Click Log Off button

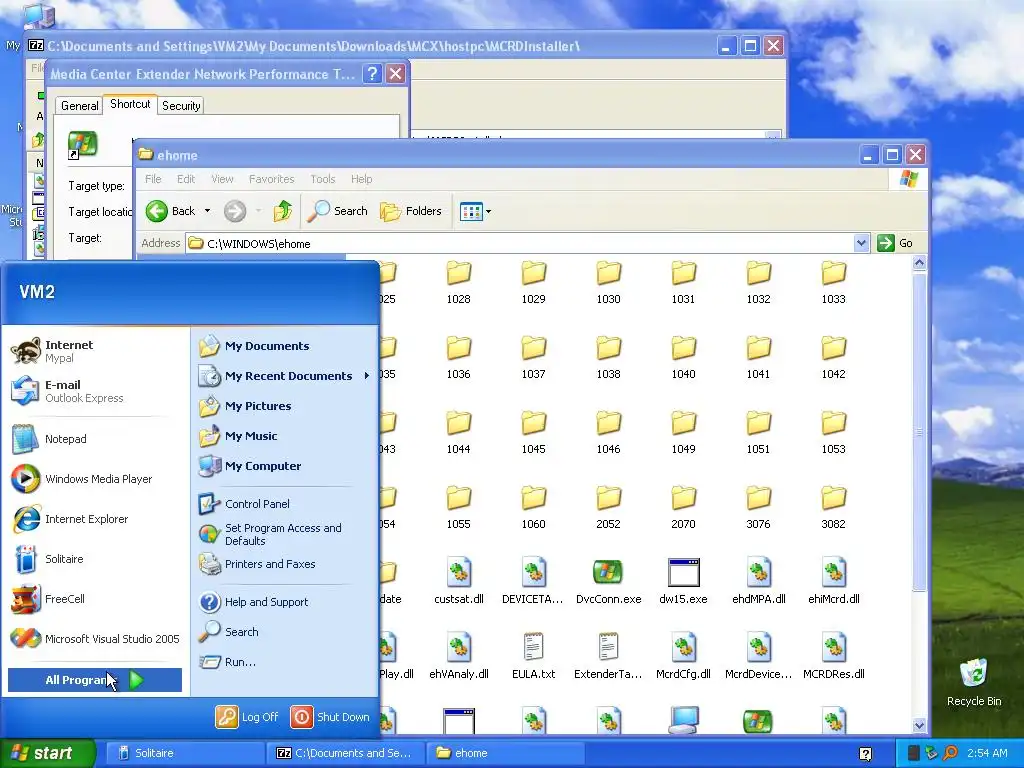click(x=247, y=717)
